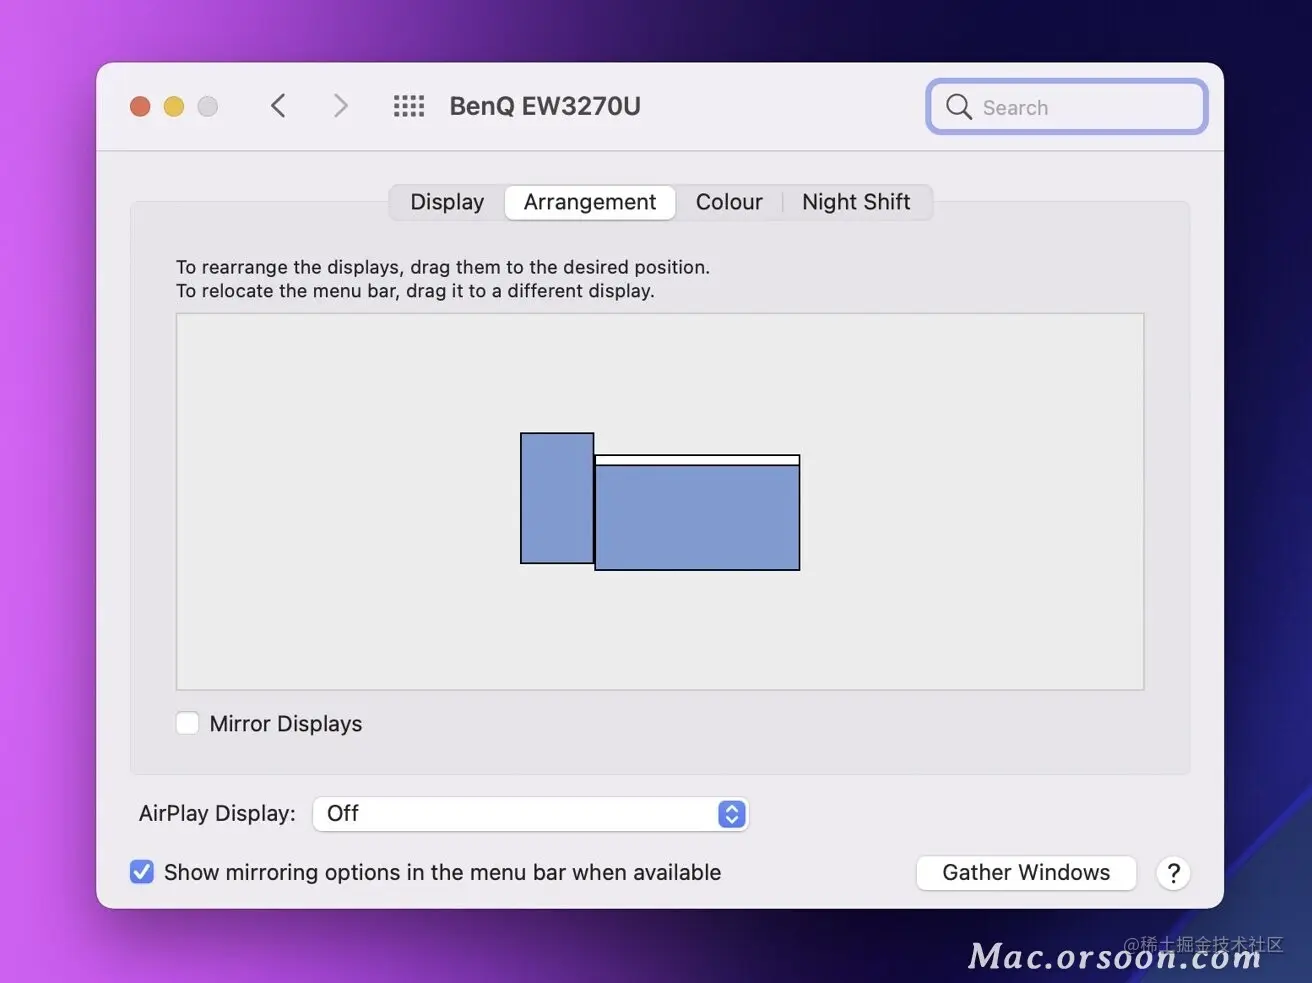Untick Show mirroring options in menu bar

[142, 872]
